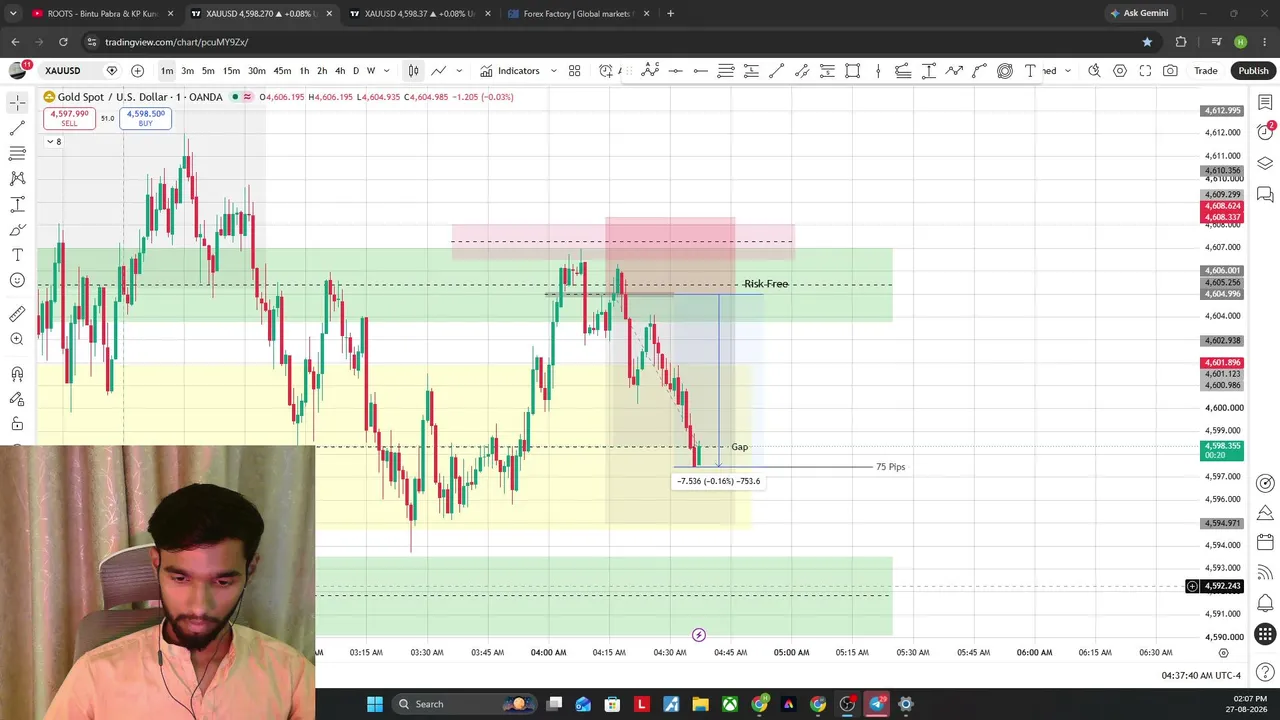Viewport: 1280px width, 720px height.
Task: Open the timezone clock 04:37:40 AM UTC-4
Action: tap(1201, 675)
